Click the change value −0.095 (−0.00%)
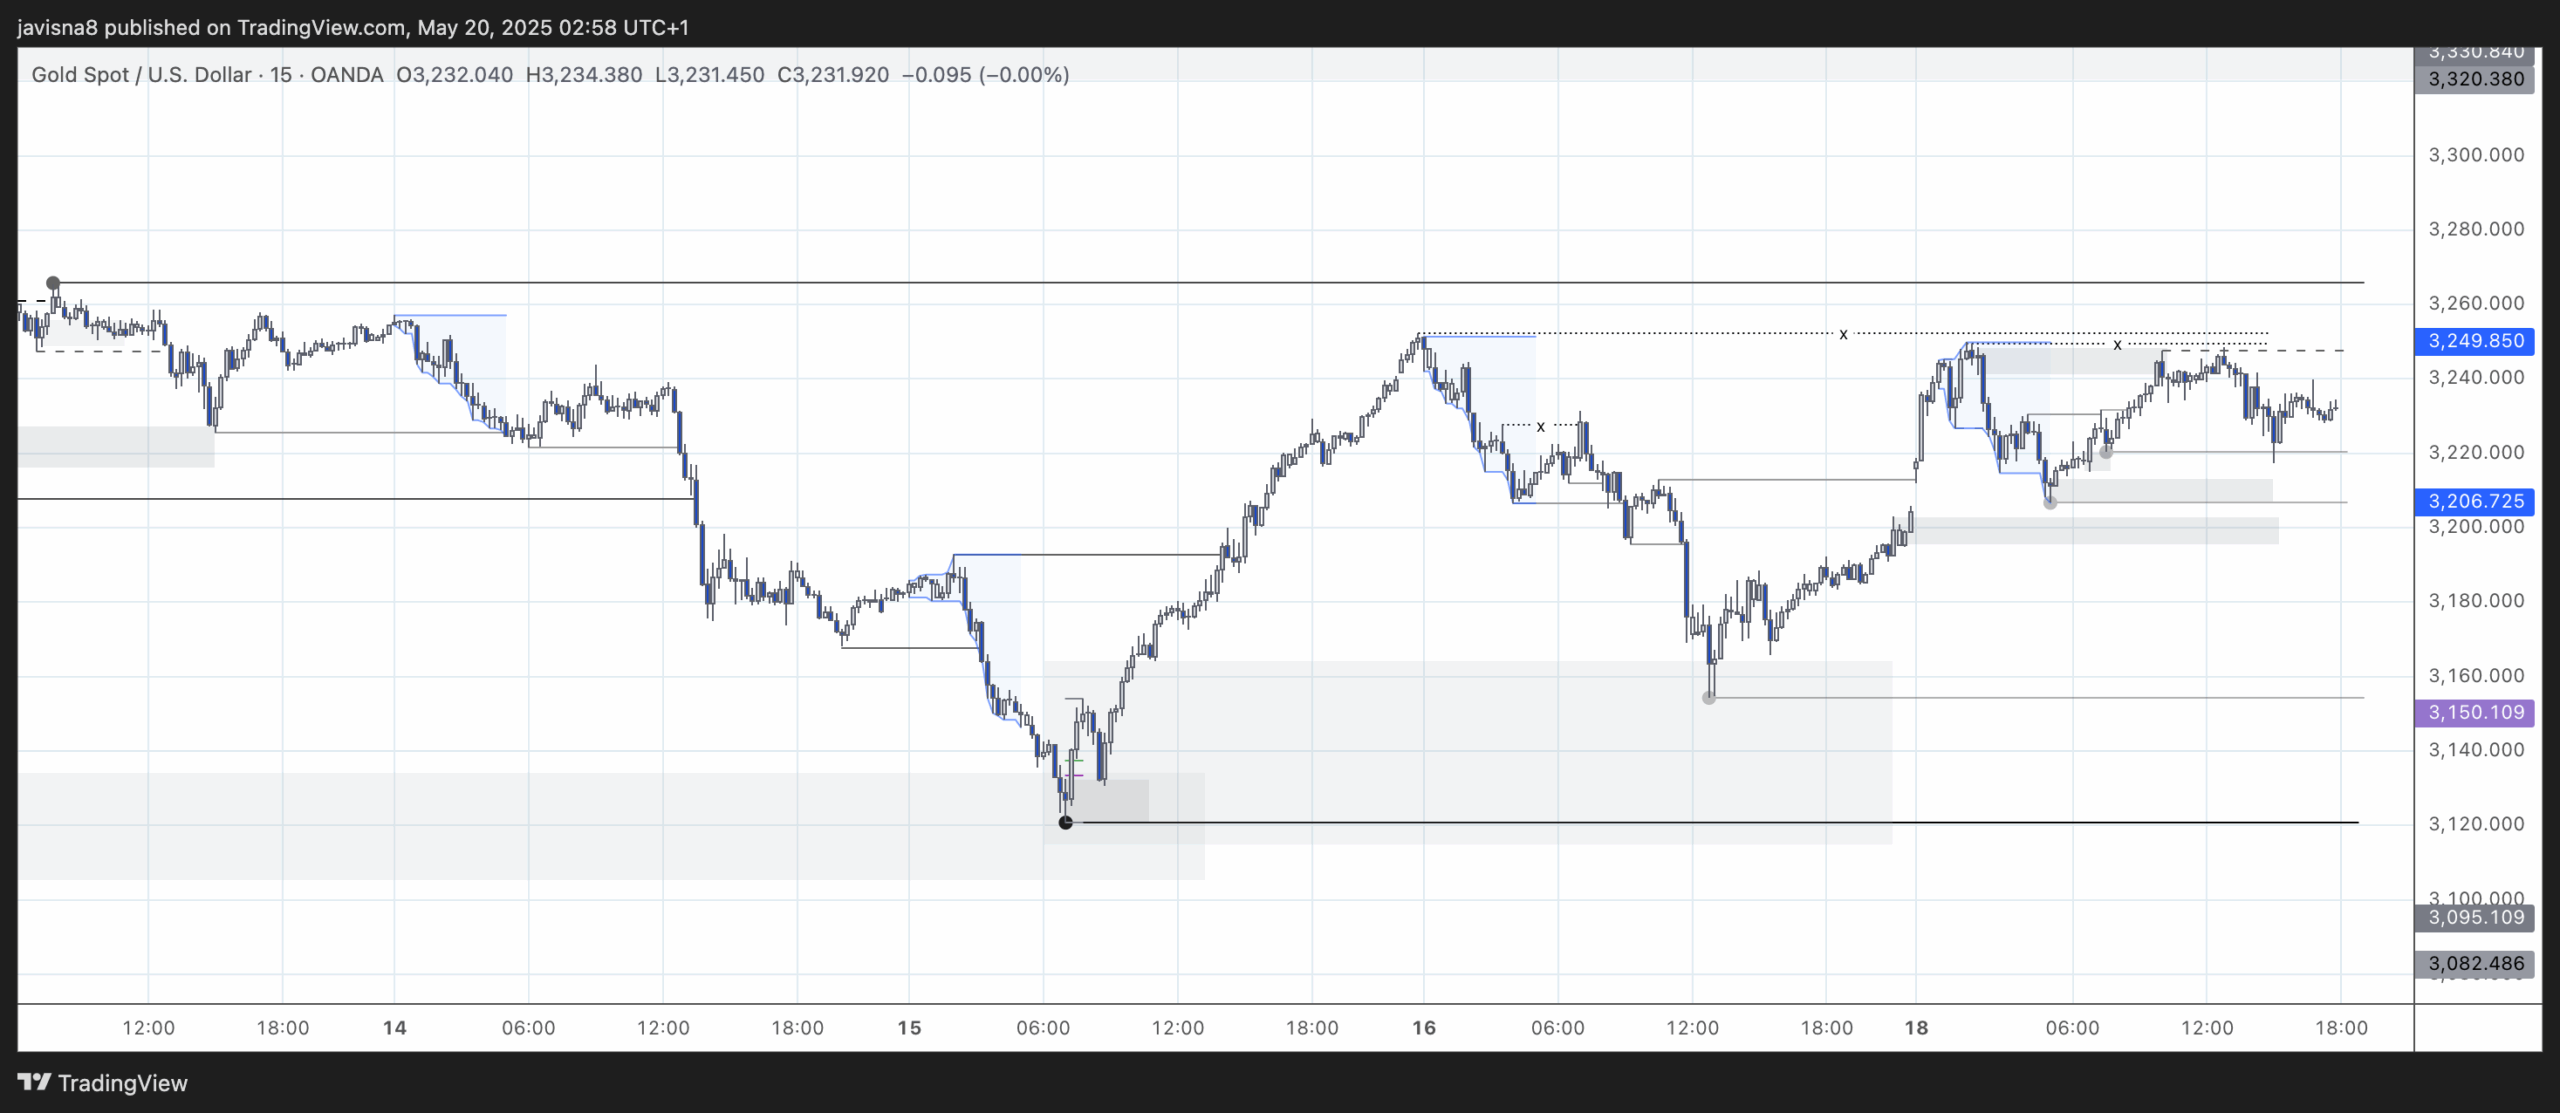The image size is (2560, 1113). pyautogui.click(x=985, y=75)
